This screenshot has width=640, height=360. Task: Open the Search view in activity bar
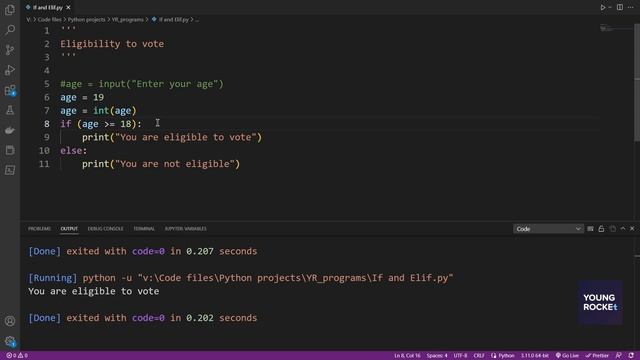(x=10, y=30)
